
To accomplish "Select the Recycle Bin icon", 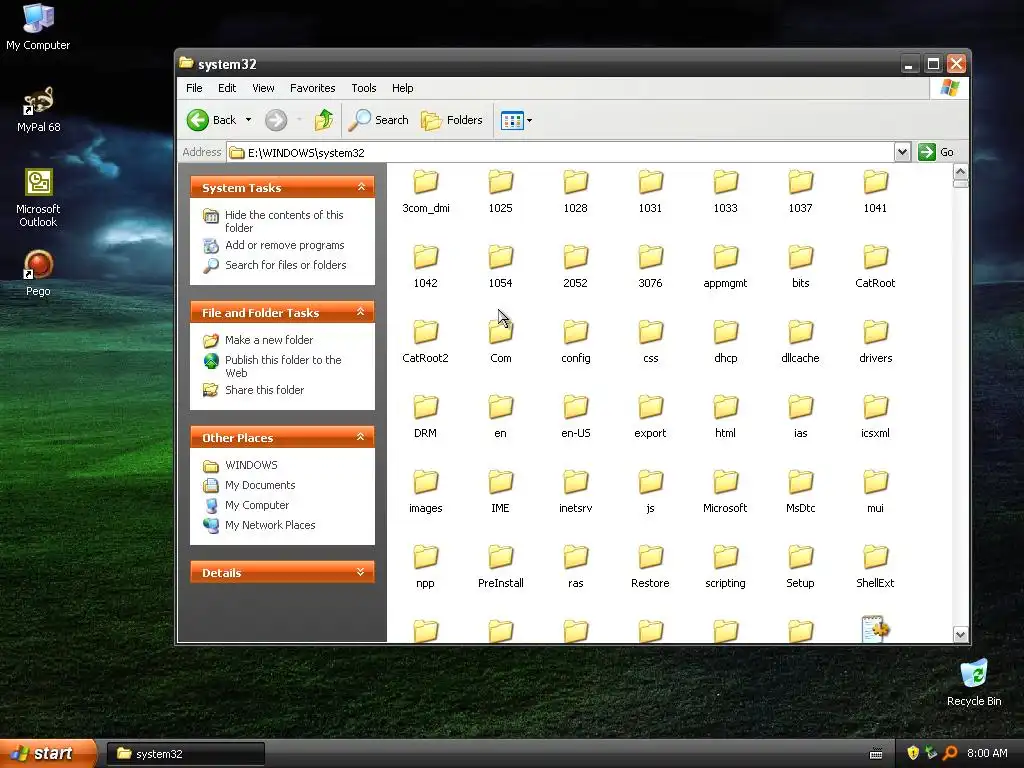I will coord(974,683).
